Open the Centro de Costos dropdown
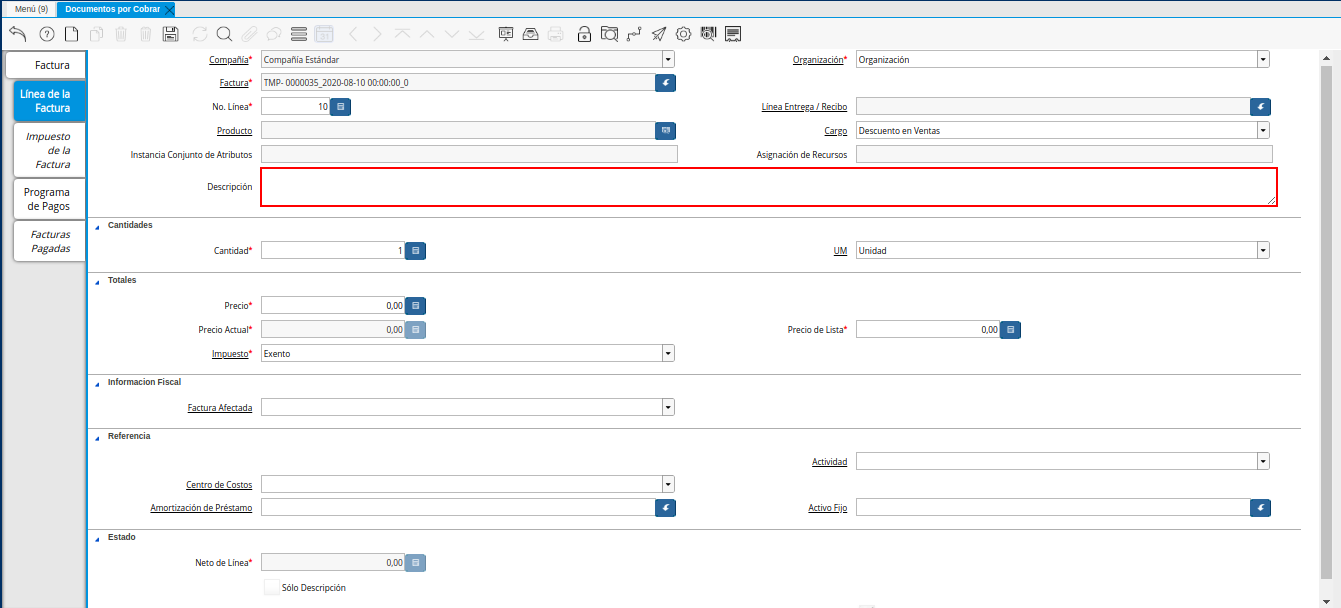Screen dimensions: 1341x608 click(667, 484)
